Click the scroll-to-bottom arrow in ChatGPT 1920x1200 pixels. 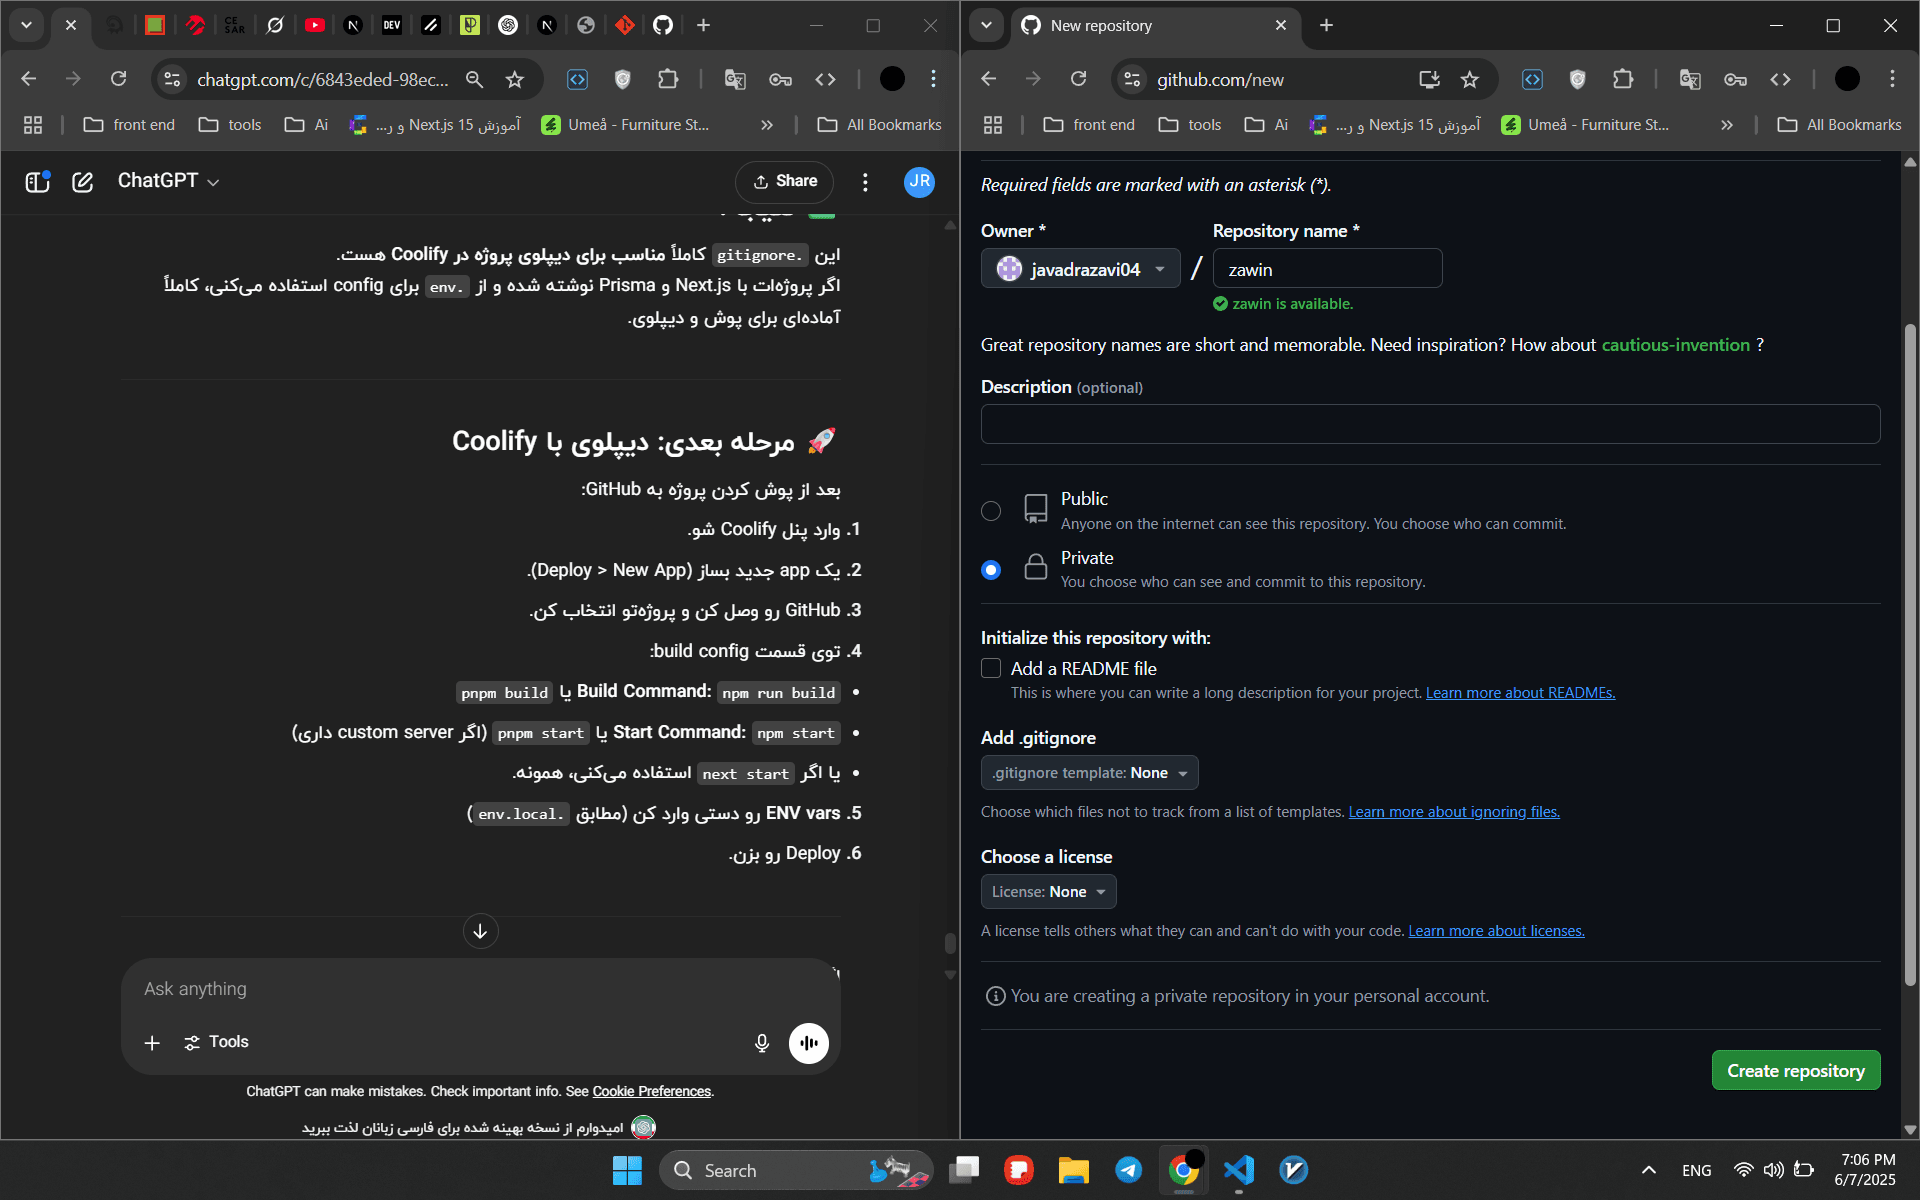click(480, 931)
